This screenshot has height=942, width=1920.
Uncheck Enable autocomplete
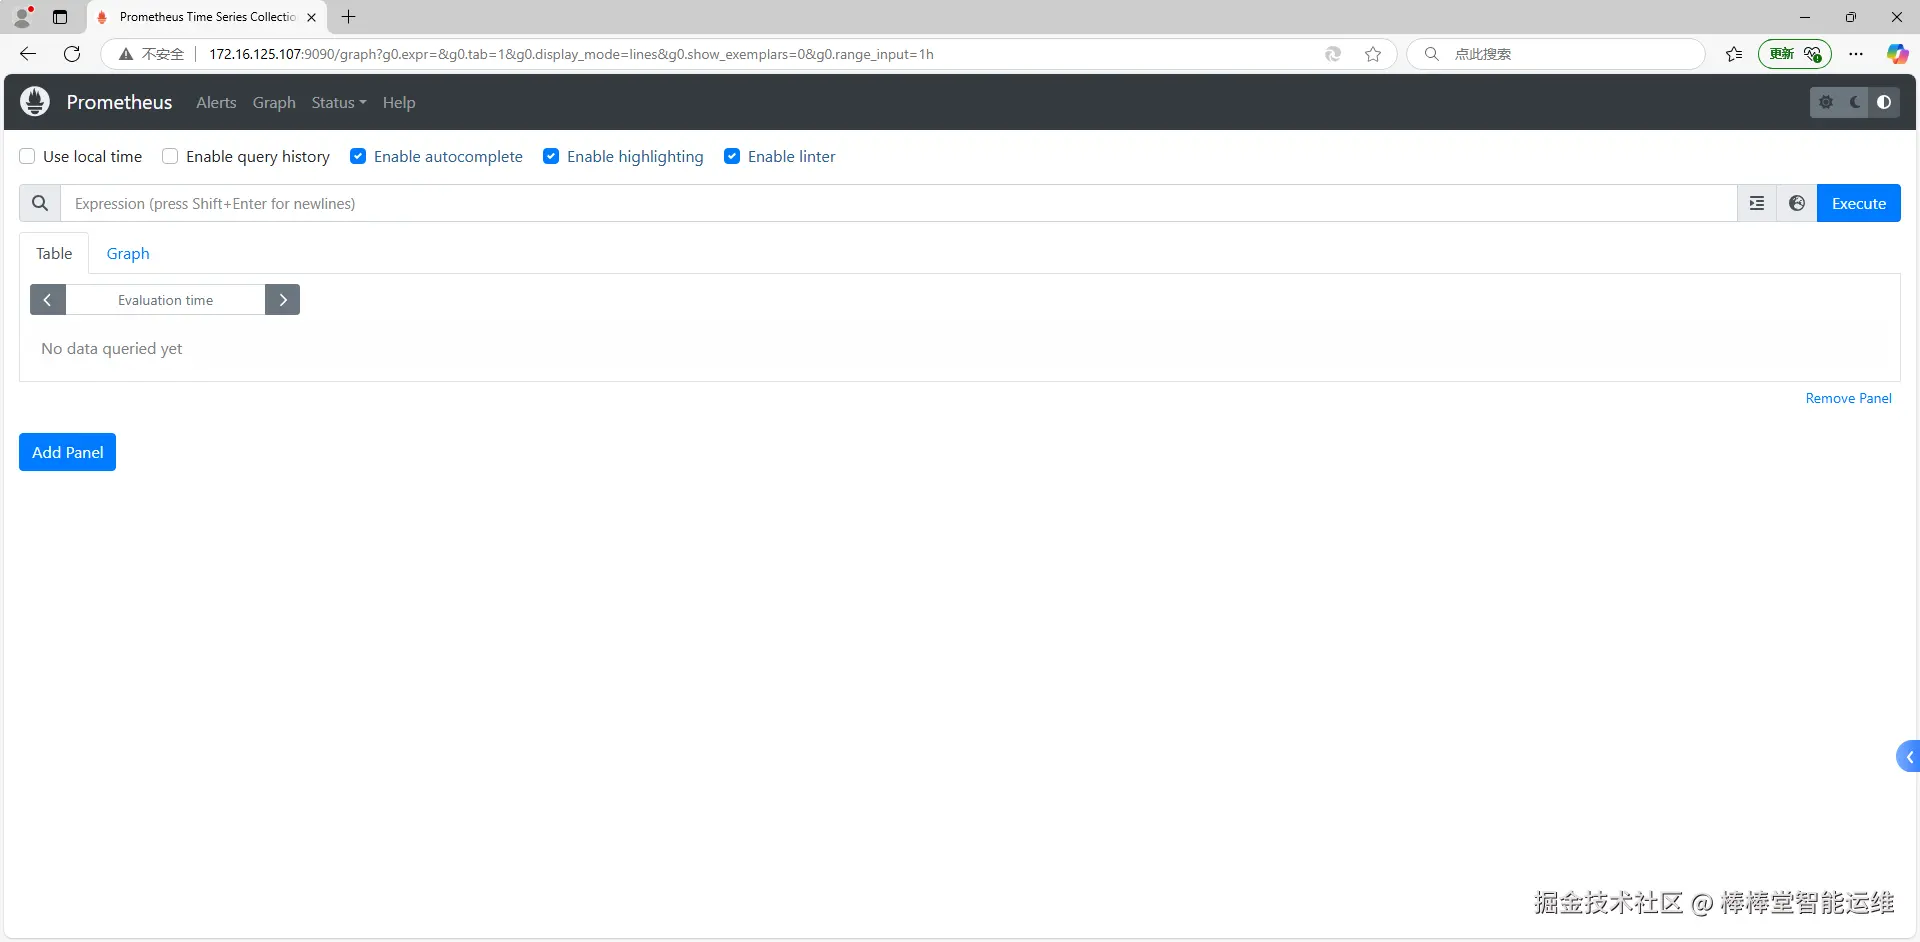pos(358,156)
